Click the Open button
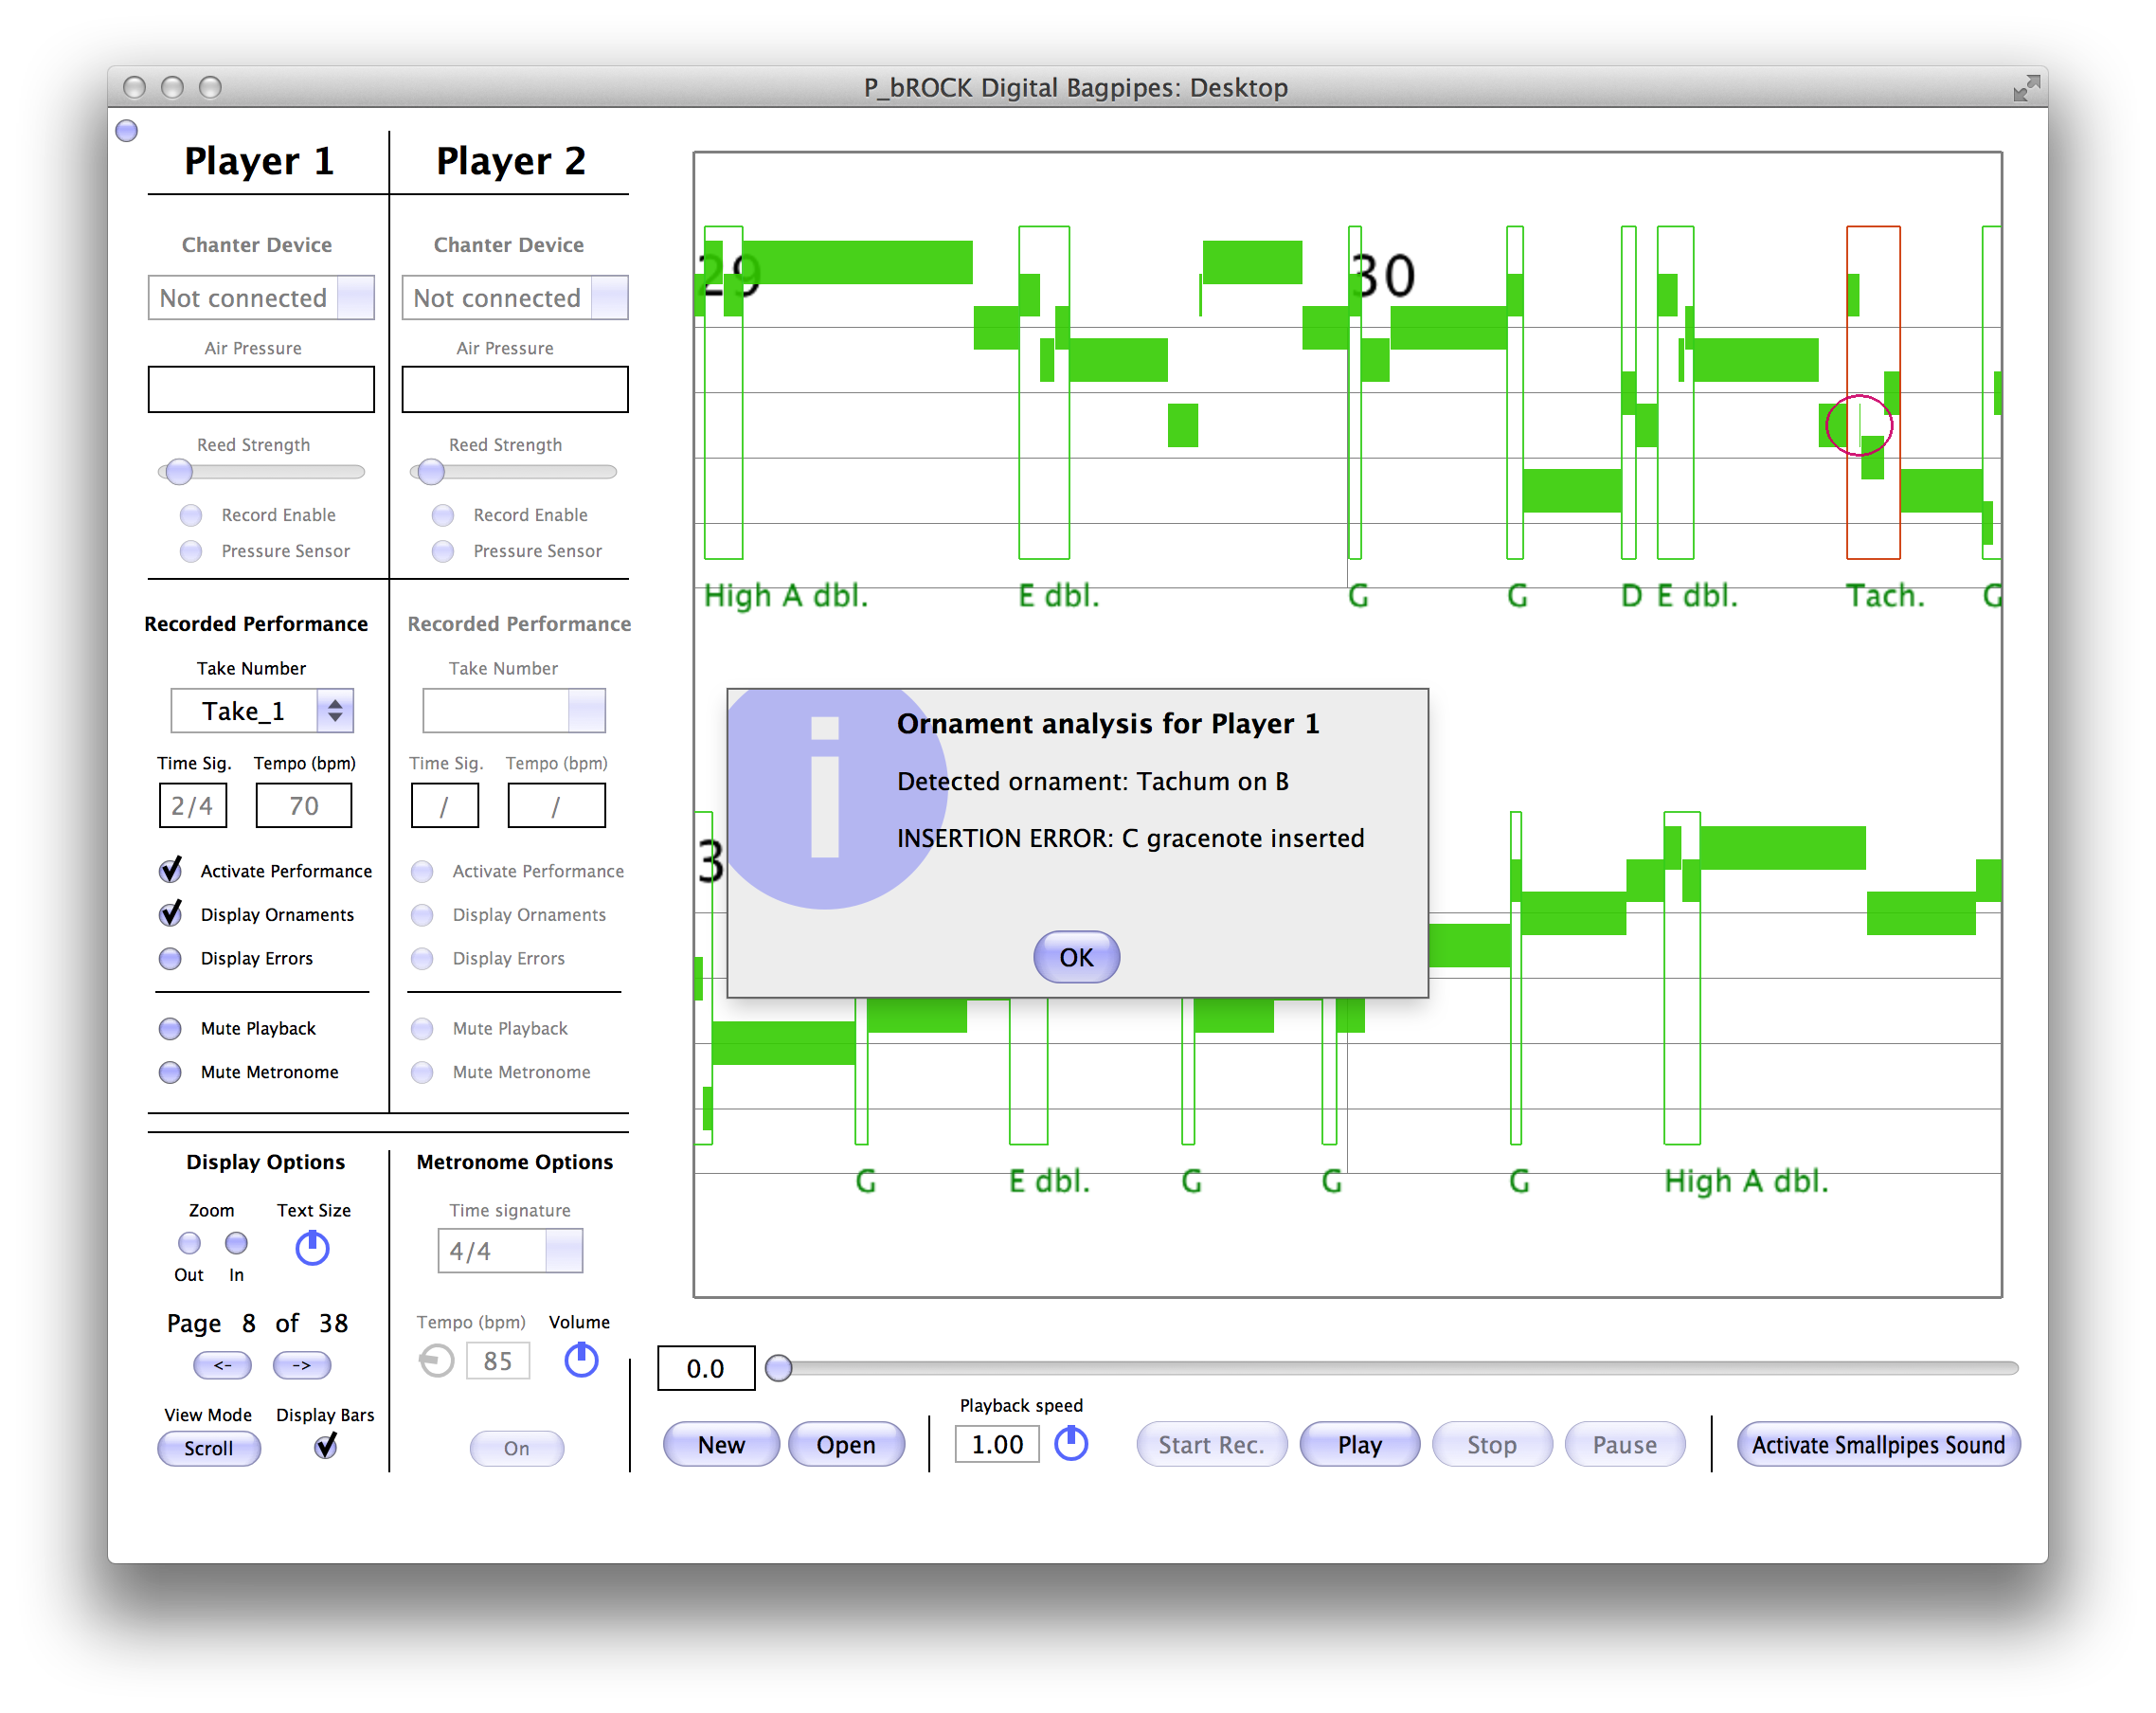The height and width of the screenshot is (1713, 2156). pyautogui.click(x=846, y=1445)
